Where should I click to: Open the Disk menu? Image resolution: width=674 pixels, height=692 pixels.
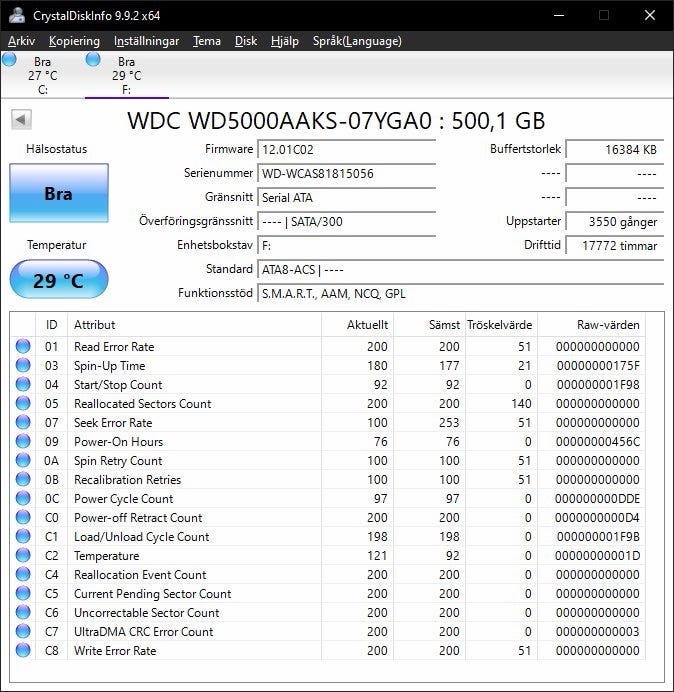click(x=246, y=41)
